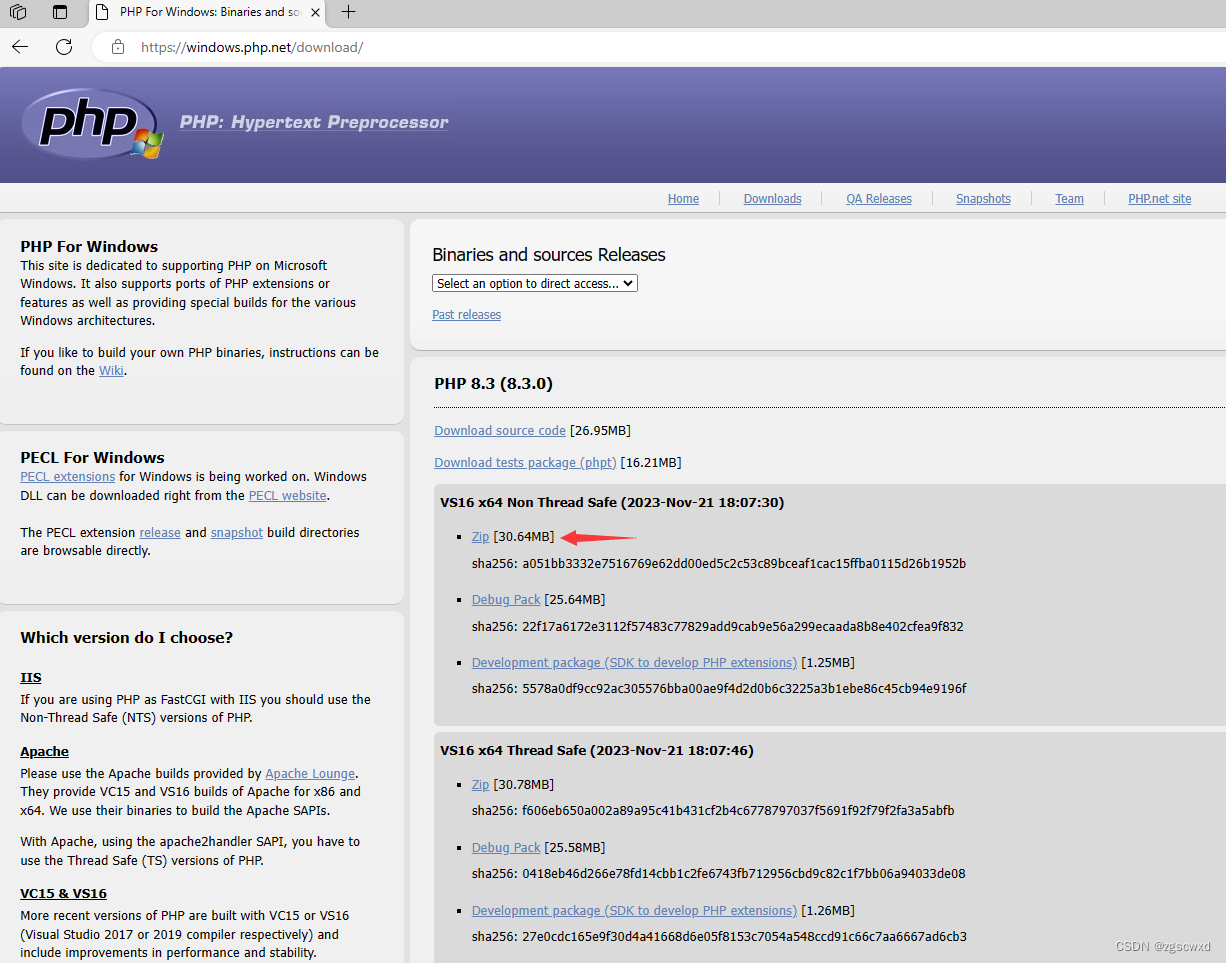Viewport: 1226px width, 963px height.
Task: Click the Wiki link
Action: pyautogui.click(x=111, y=371)
